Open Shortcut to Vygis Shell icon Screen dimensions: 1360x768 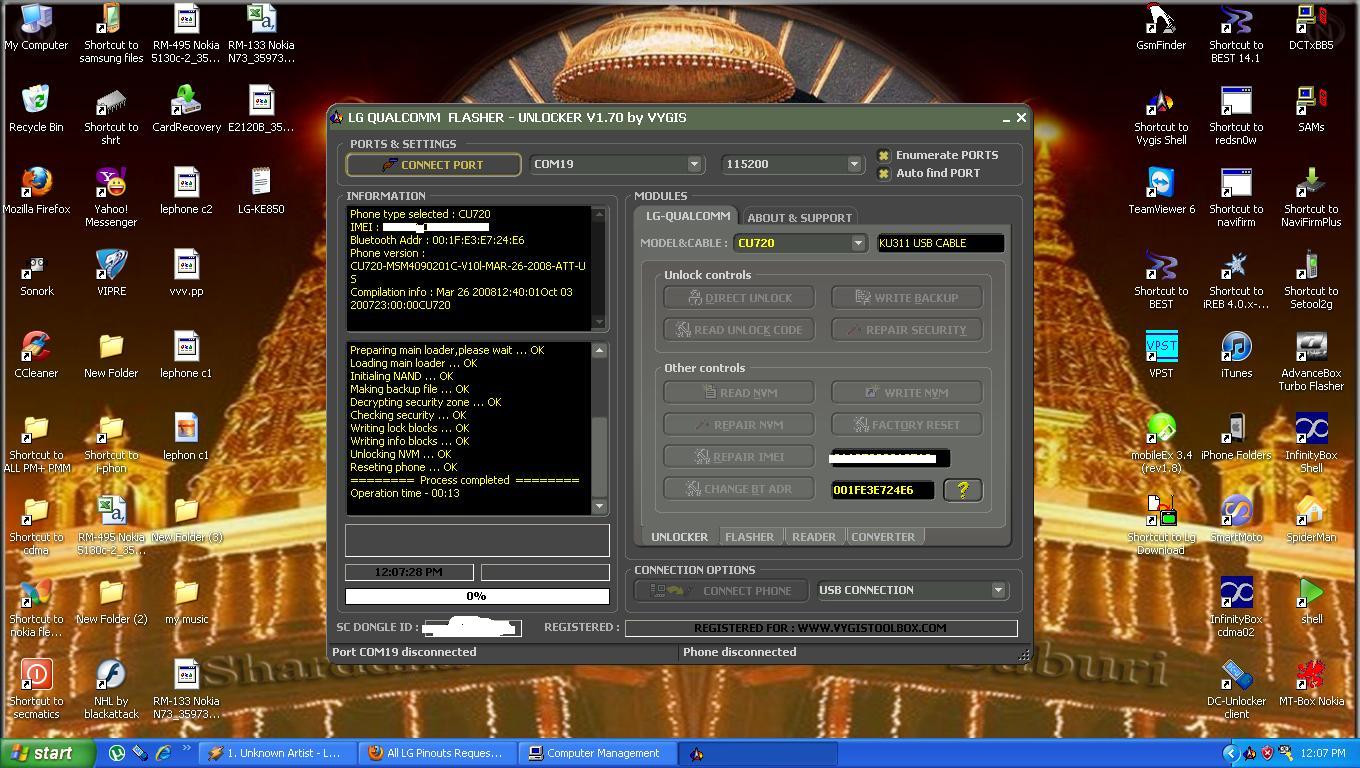tap(1161, 115)
